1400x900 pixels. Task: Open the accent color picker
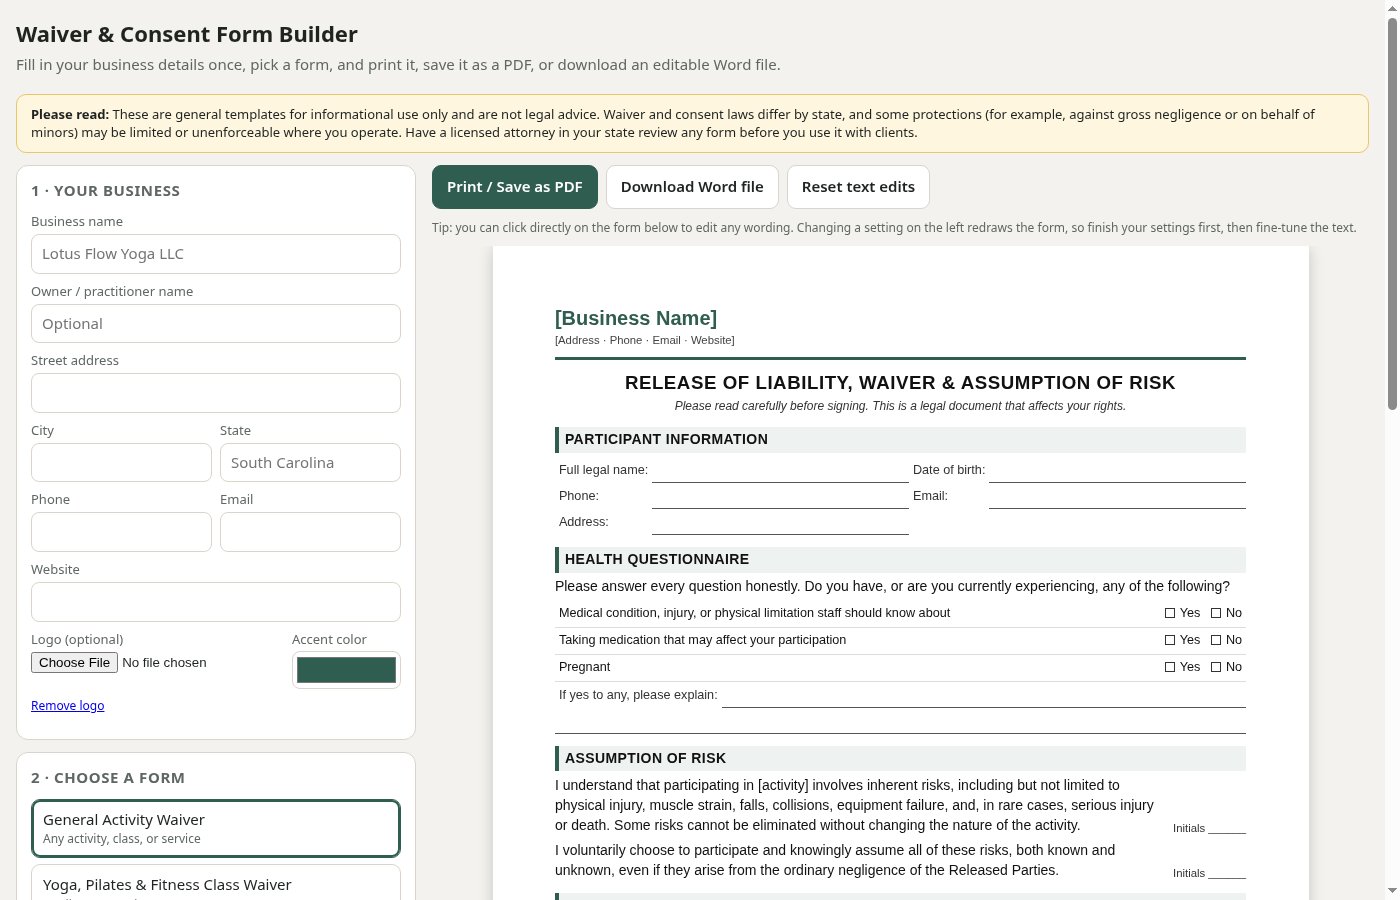[x=346, y=670]
